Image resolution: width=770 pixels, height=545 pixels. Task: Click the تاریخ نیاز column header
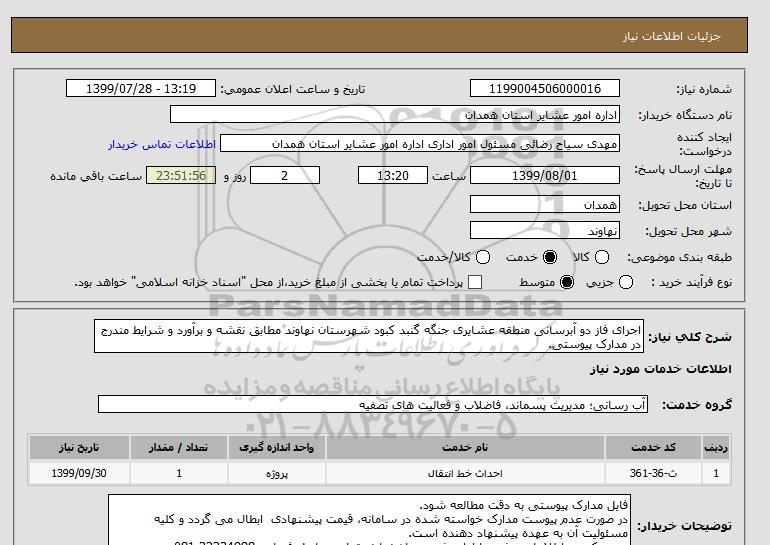tap(79, 447)
